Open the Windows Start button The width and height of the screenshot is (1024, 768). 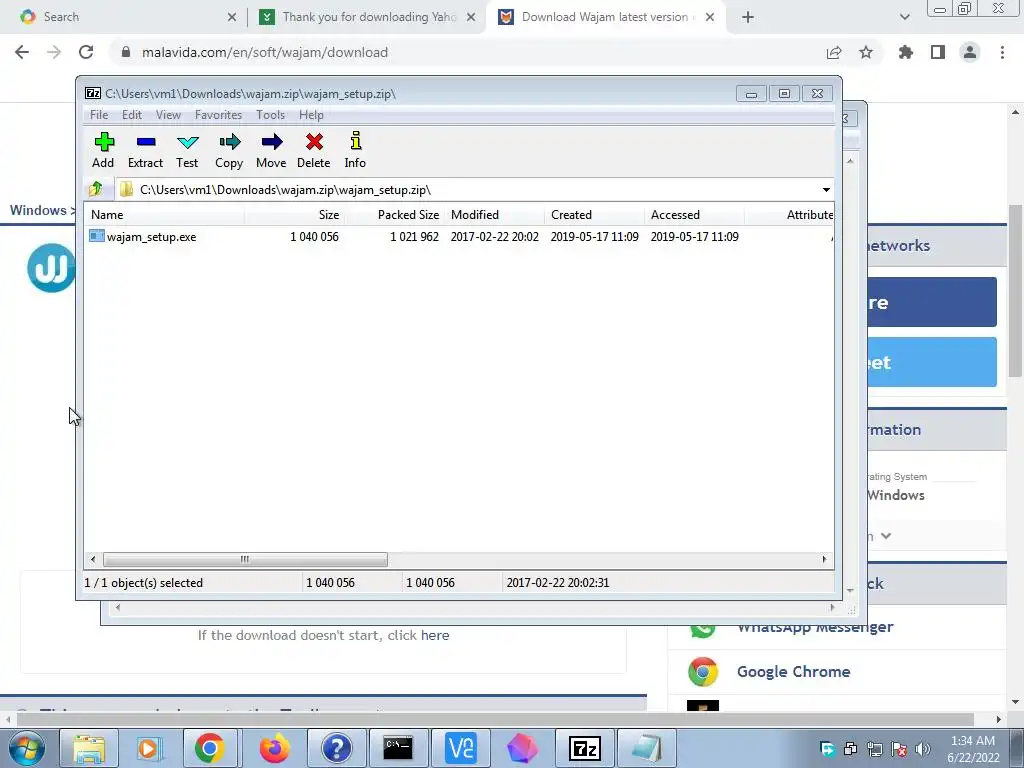click(26, 748)
